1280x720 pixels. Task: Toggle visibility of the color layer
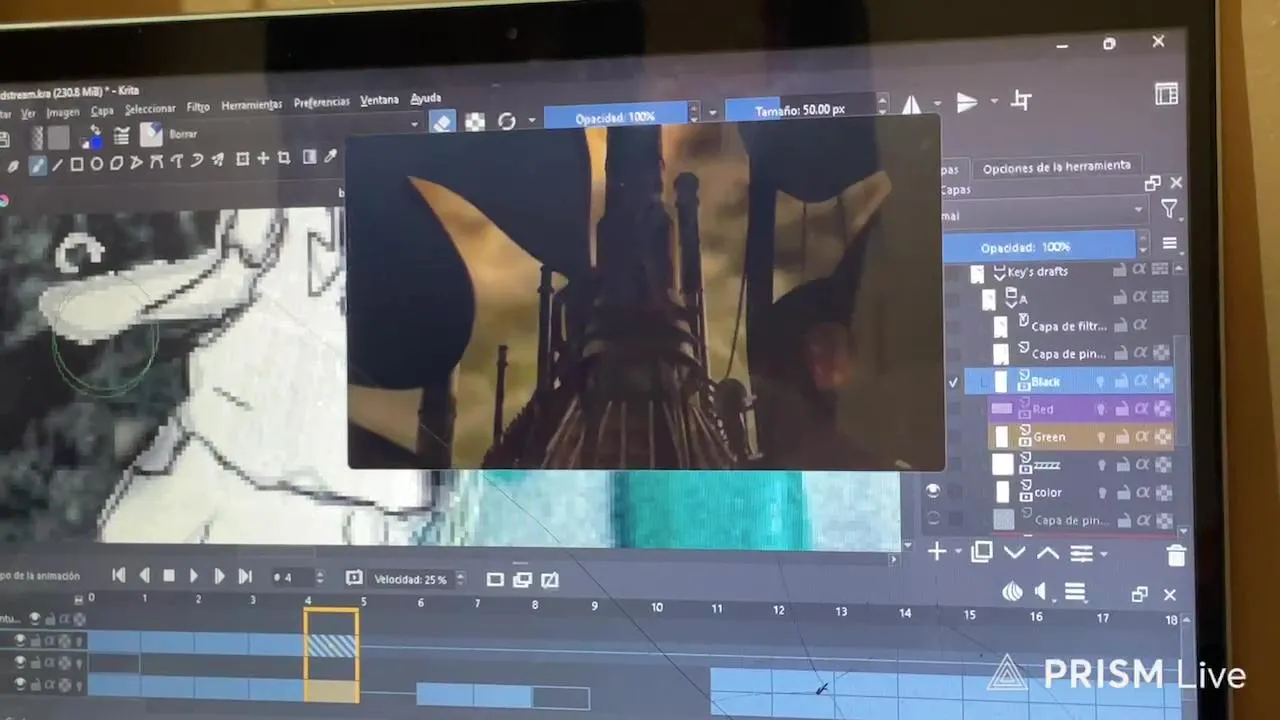(x=932, y=491)
